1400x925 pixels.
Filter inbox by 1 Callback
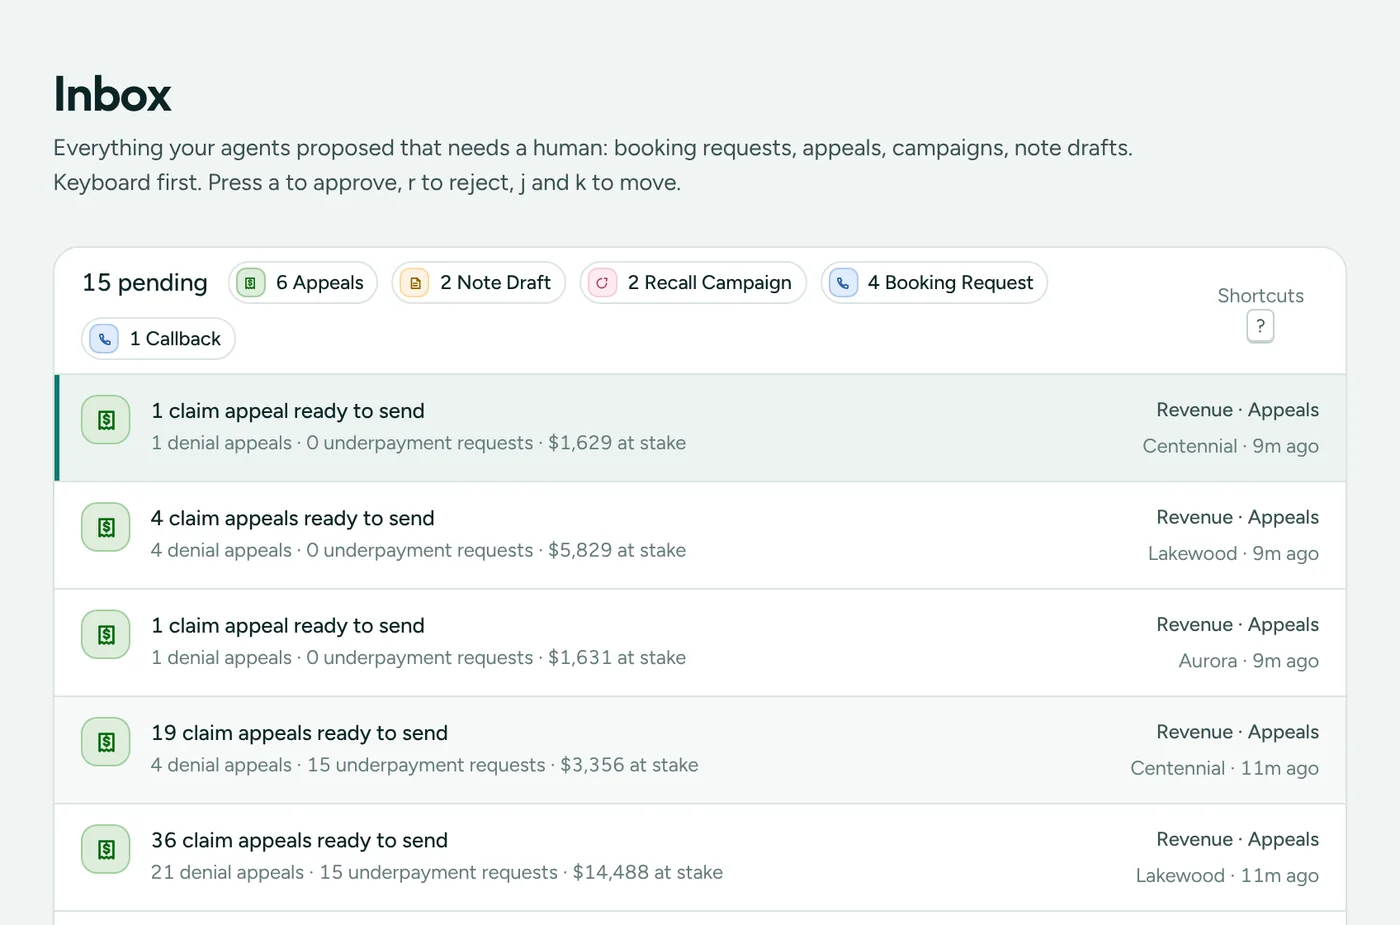point(158,339)
